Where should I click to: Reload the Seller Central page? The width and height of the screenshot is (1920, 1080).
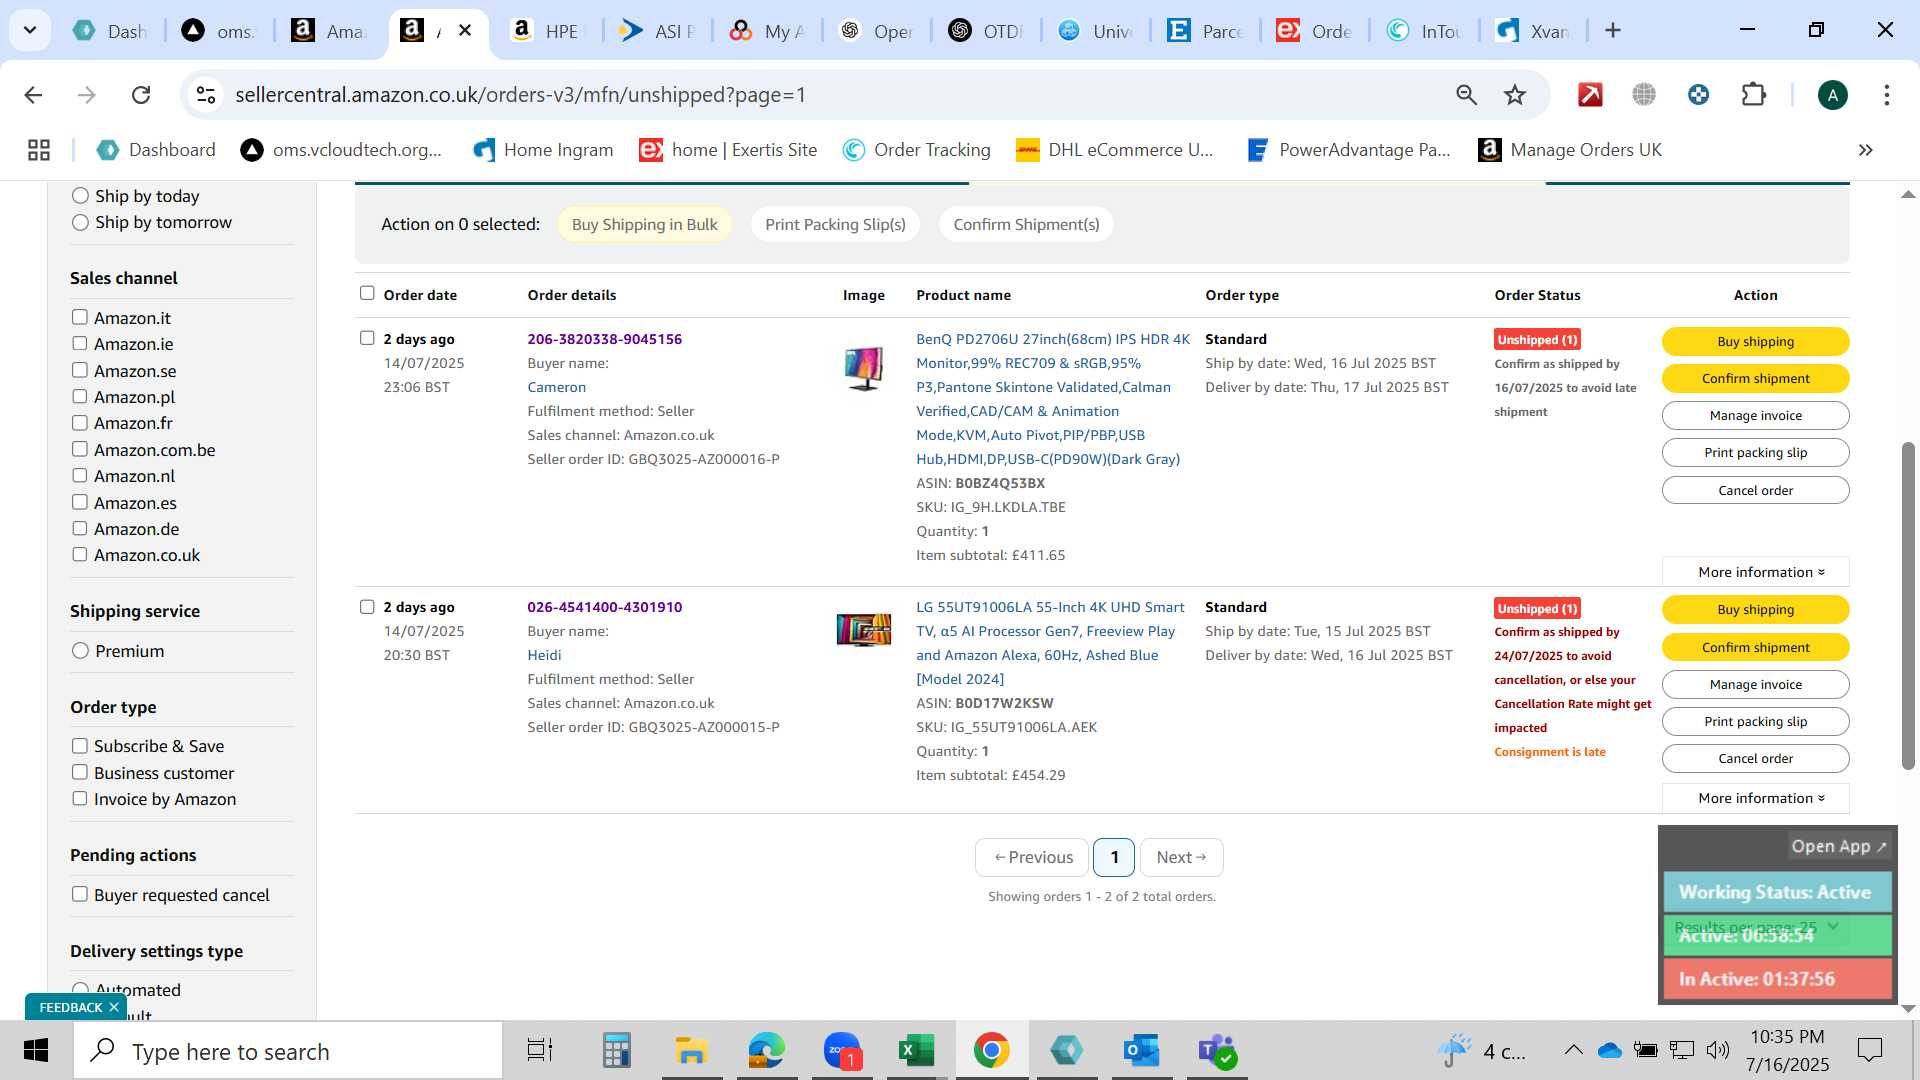pos(141,95)
